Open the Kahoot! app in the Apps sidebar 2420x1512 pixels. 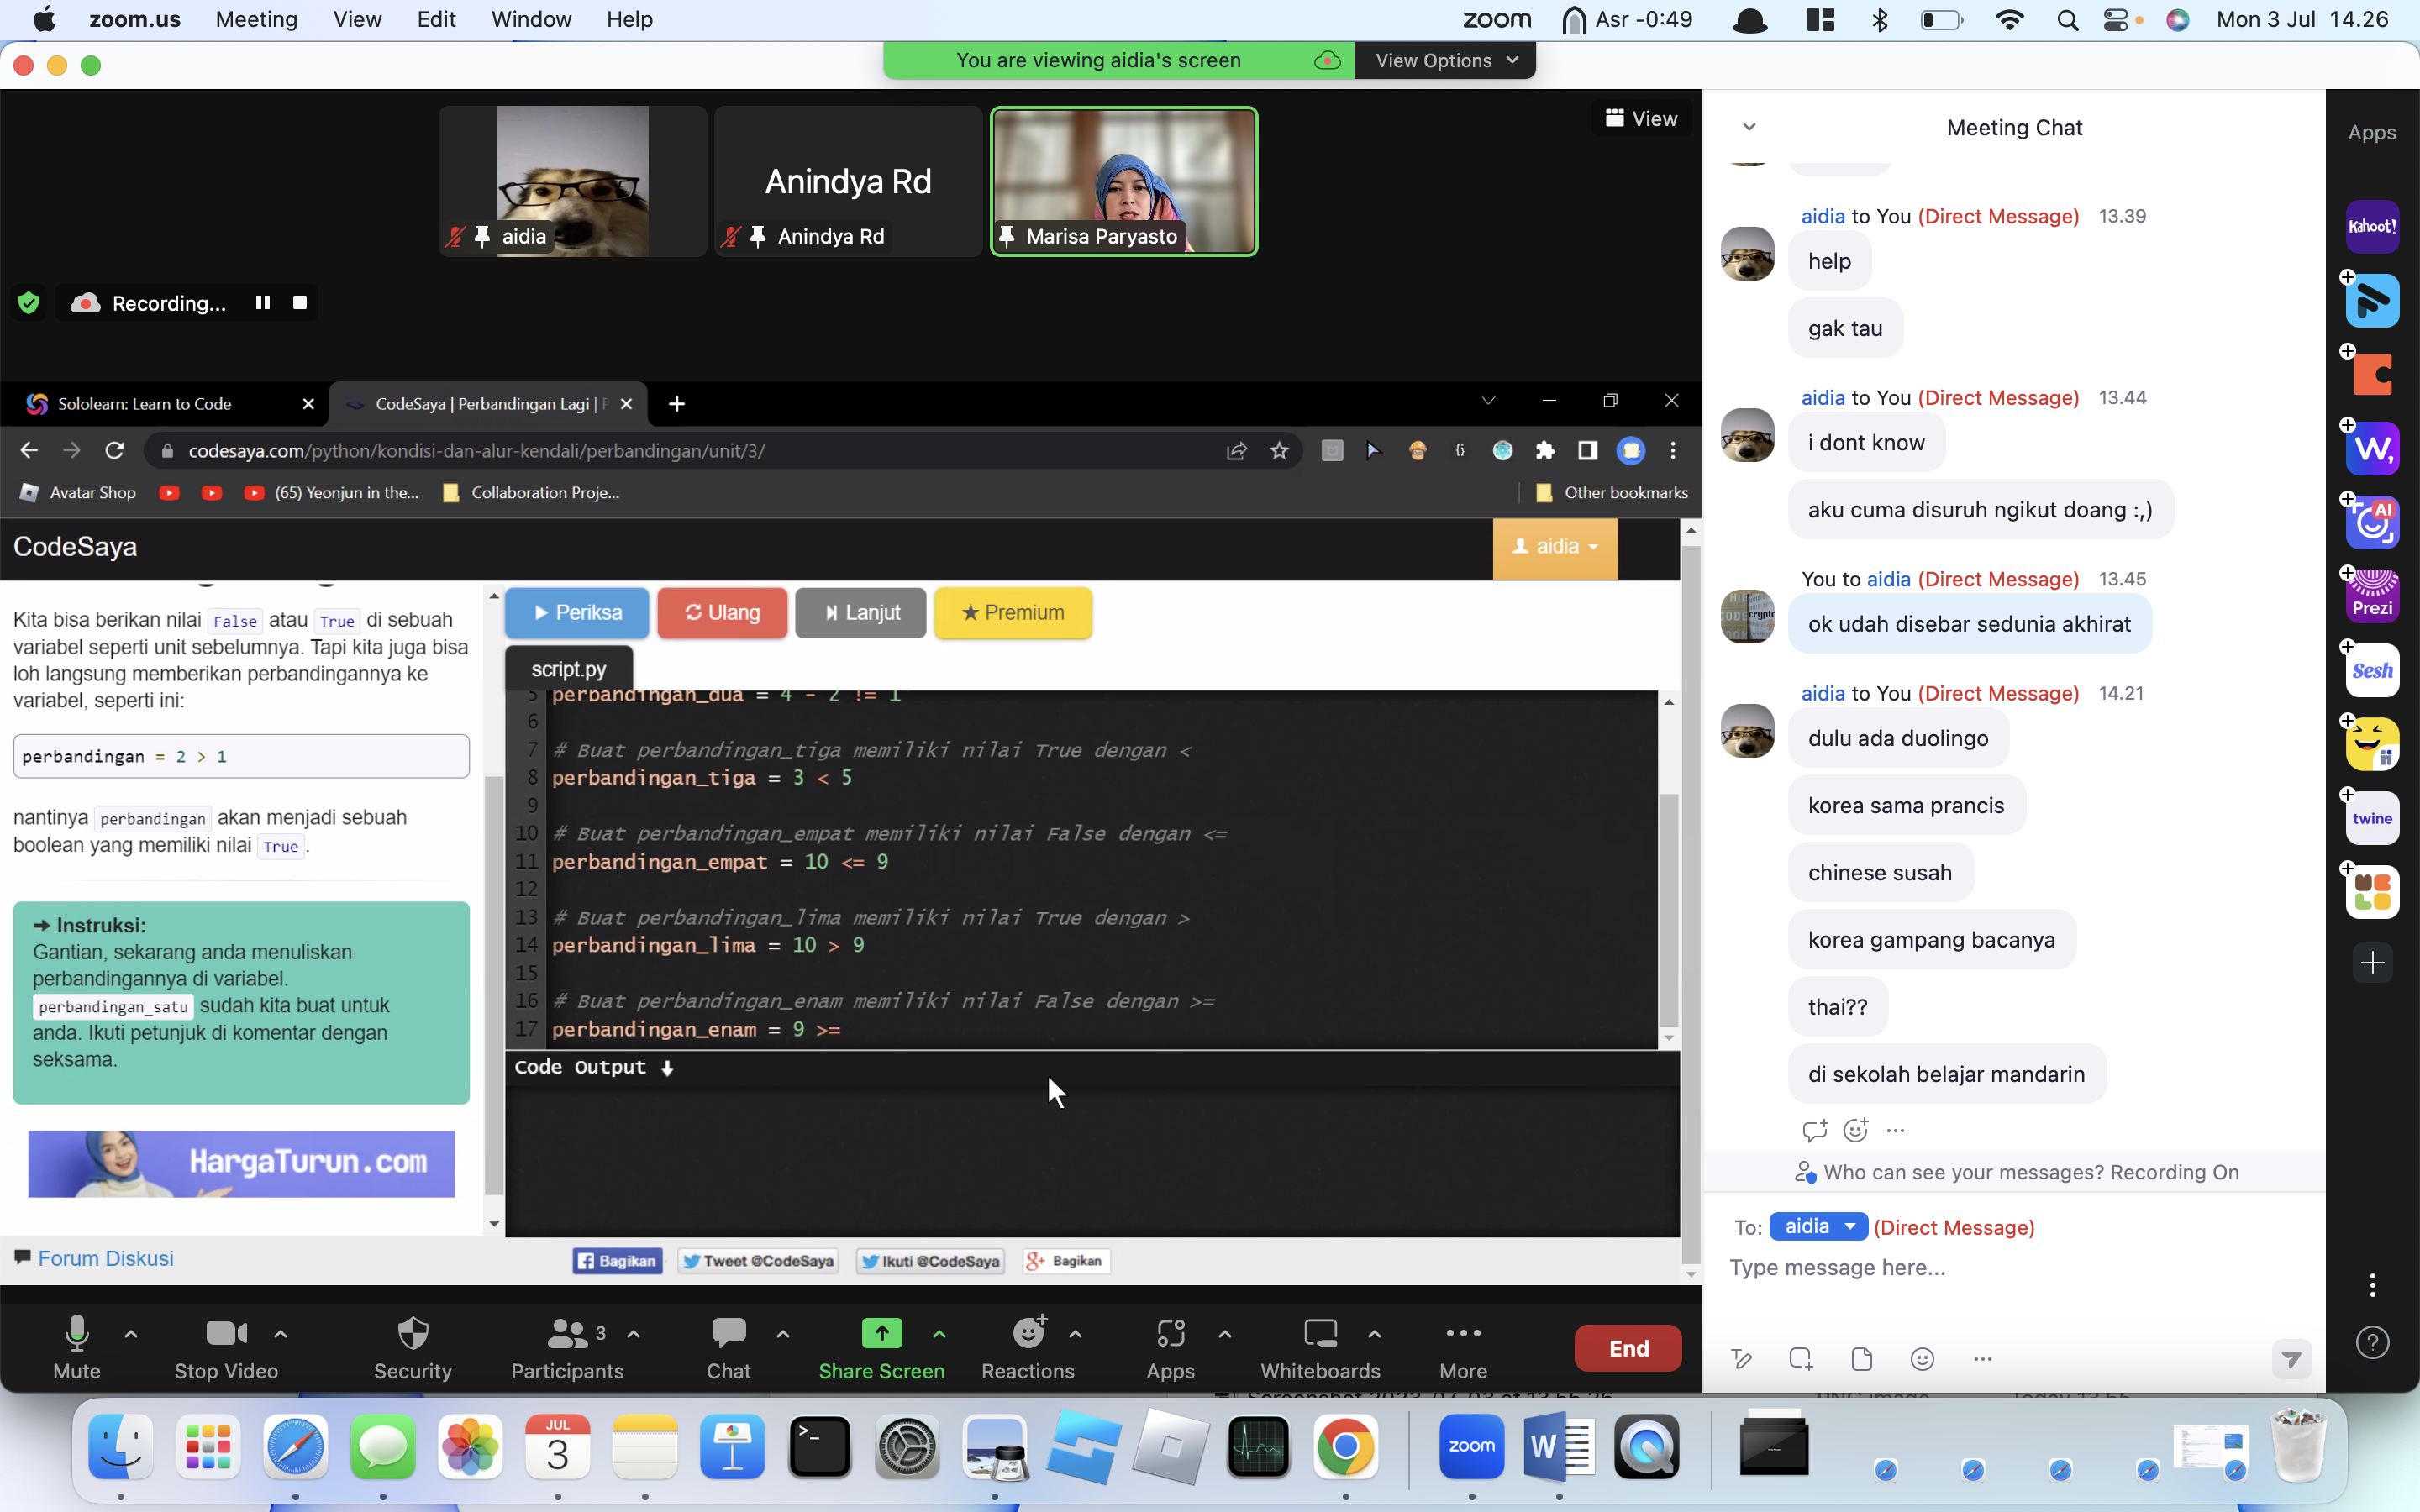point(2372,226)
